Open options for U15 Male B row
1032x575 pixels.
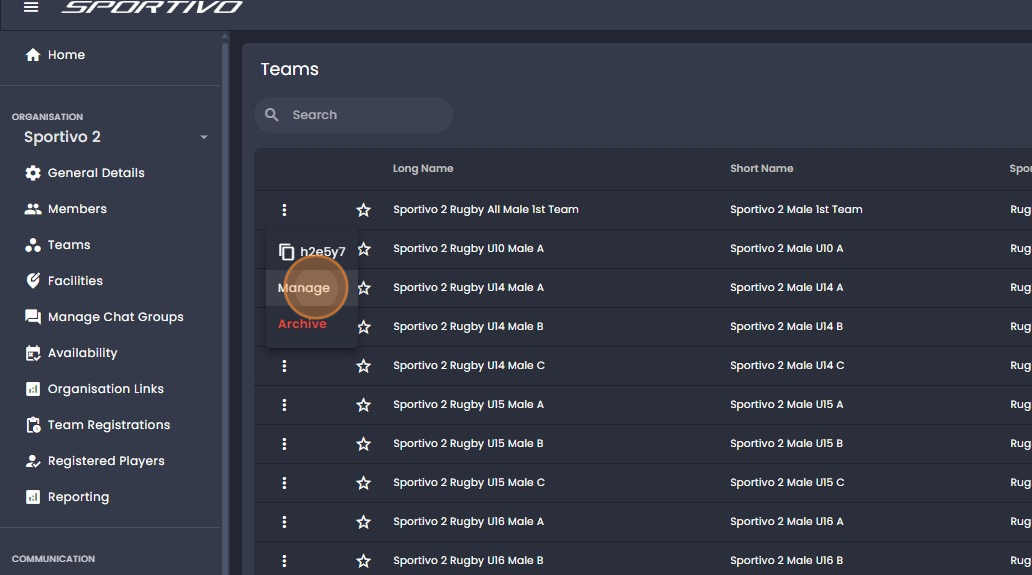284,444
